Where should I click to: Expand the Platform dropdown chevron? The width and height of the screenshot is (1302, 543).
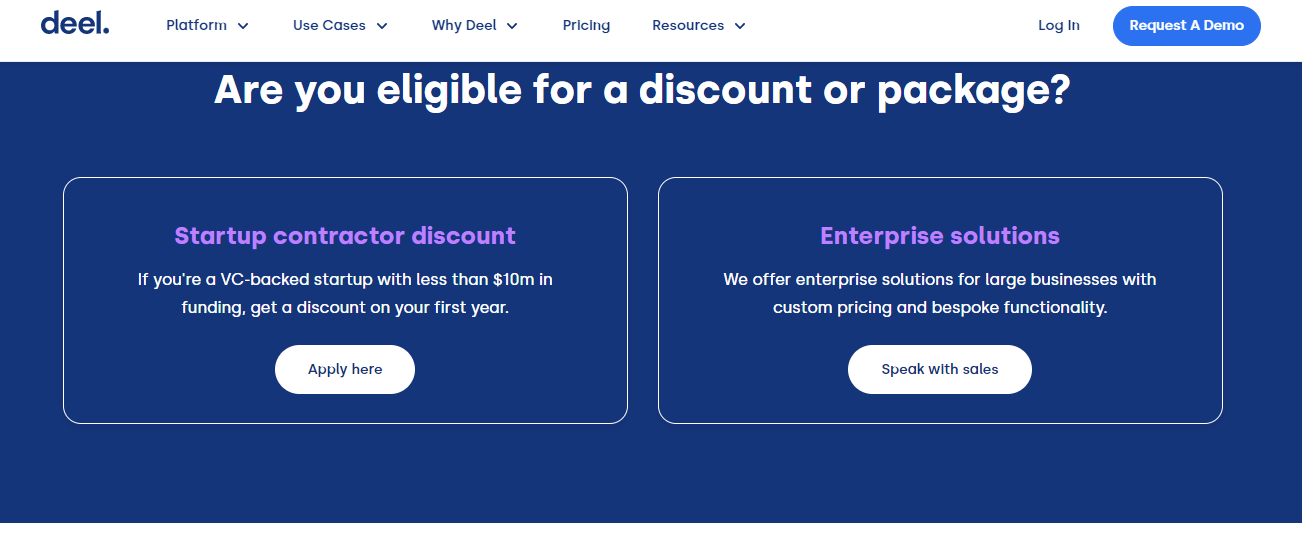[x=243, y=26]
